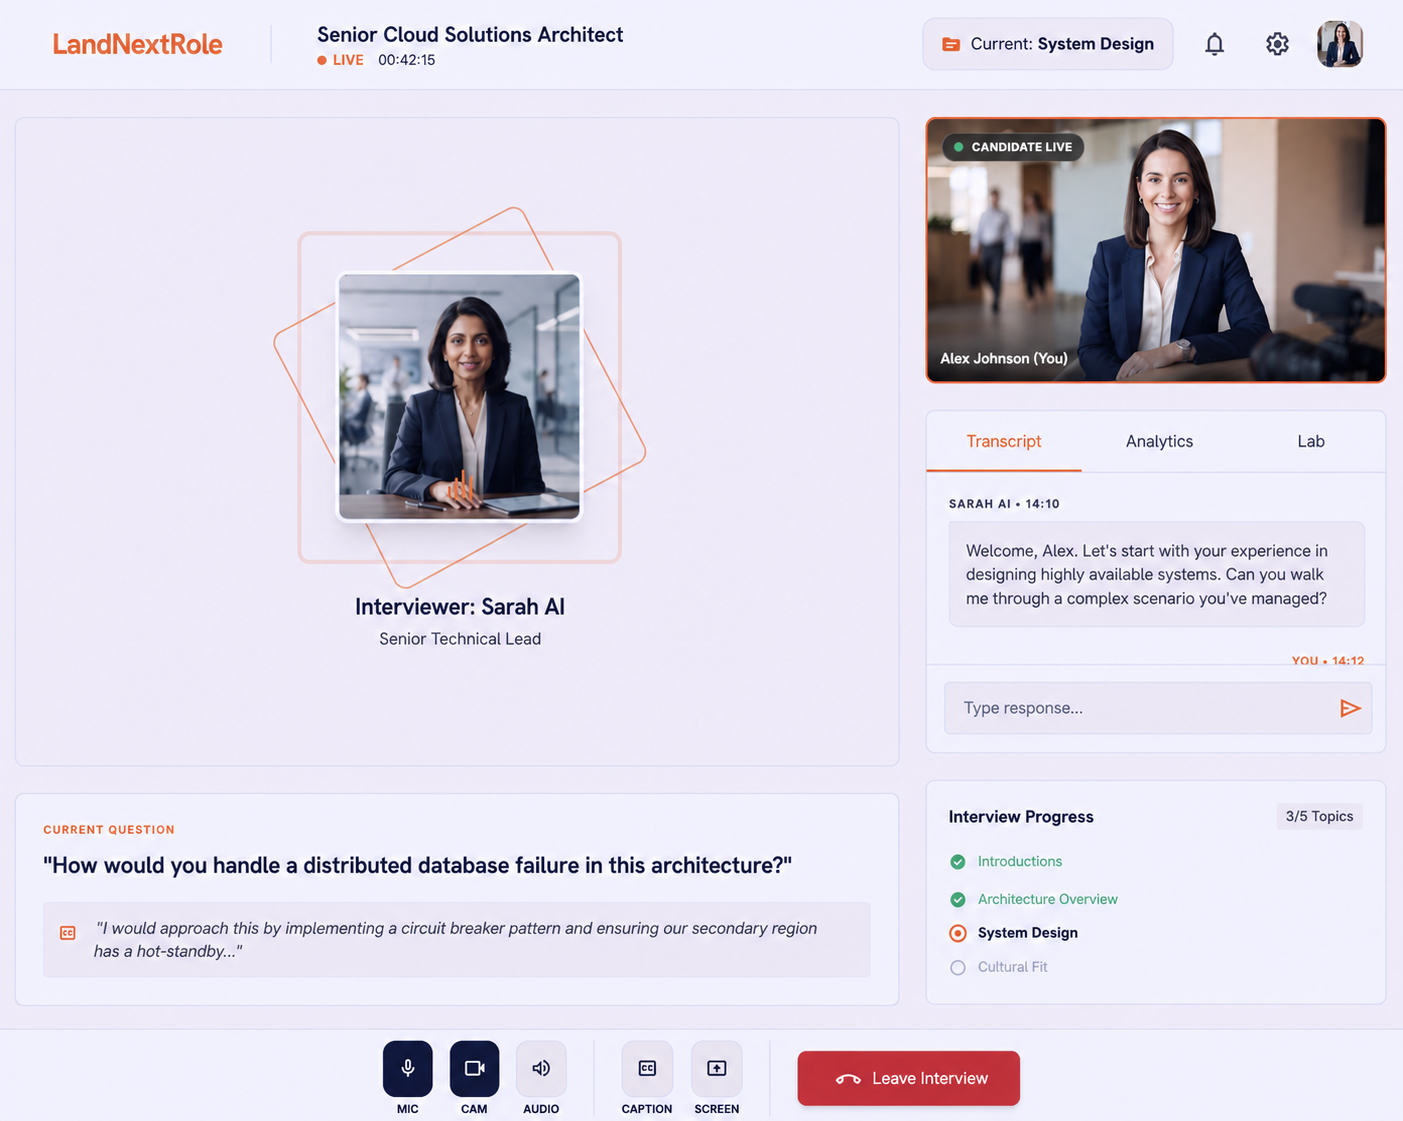
Task: Send the typed response
Action: click(x=1350, y=708)
